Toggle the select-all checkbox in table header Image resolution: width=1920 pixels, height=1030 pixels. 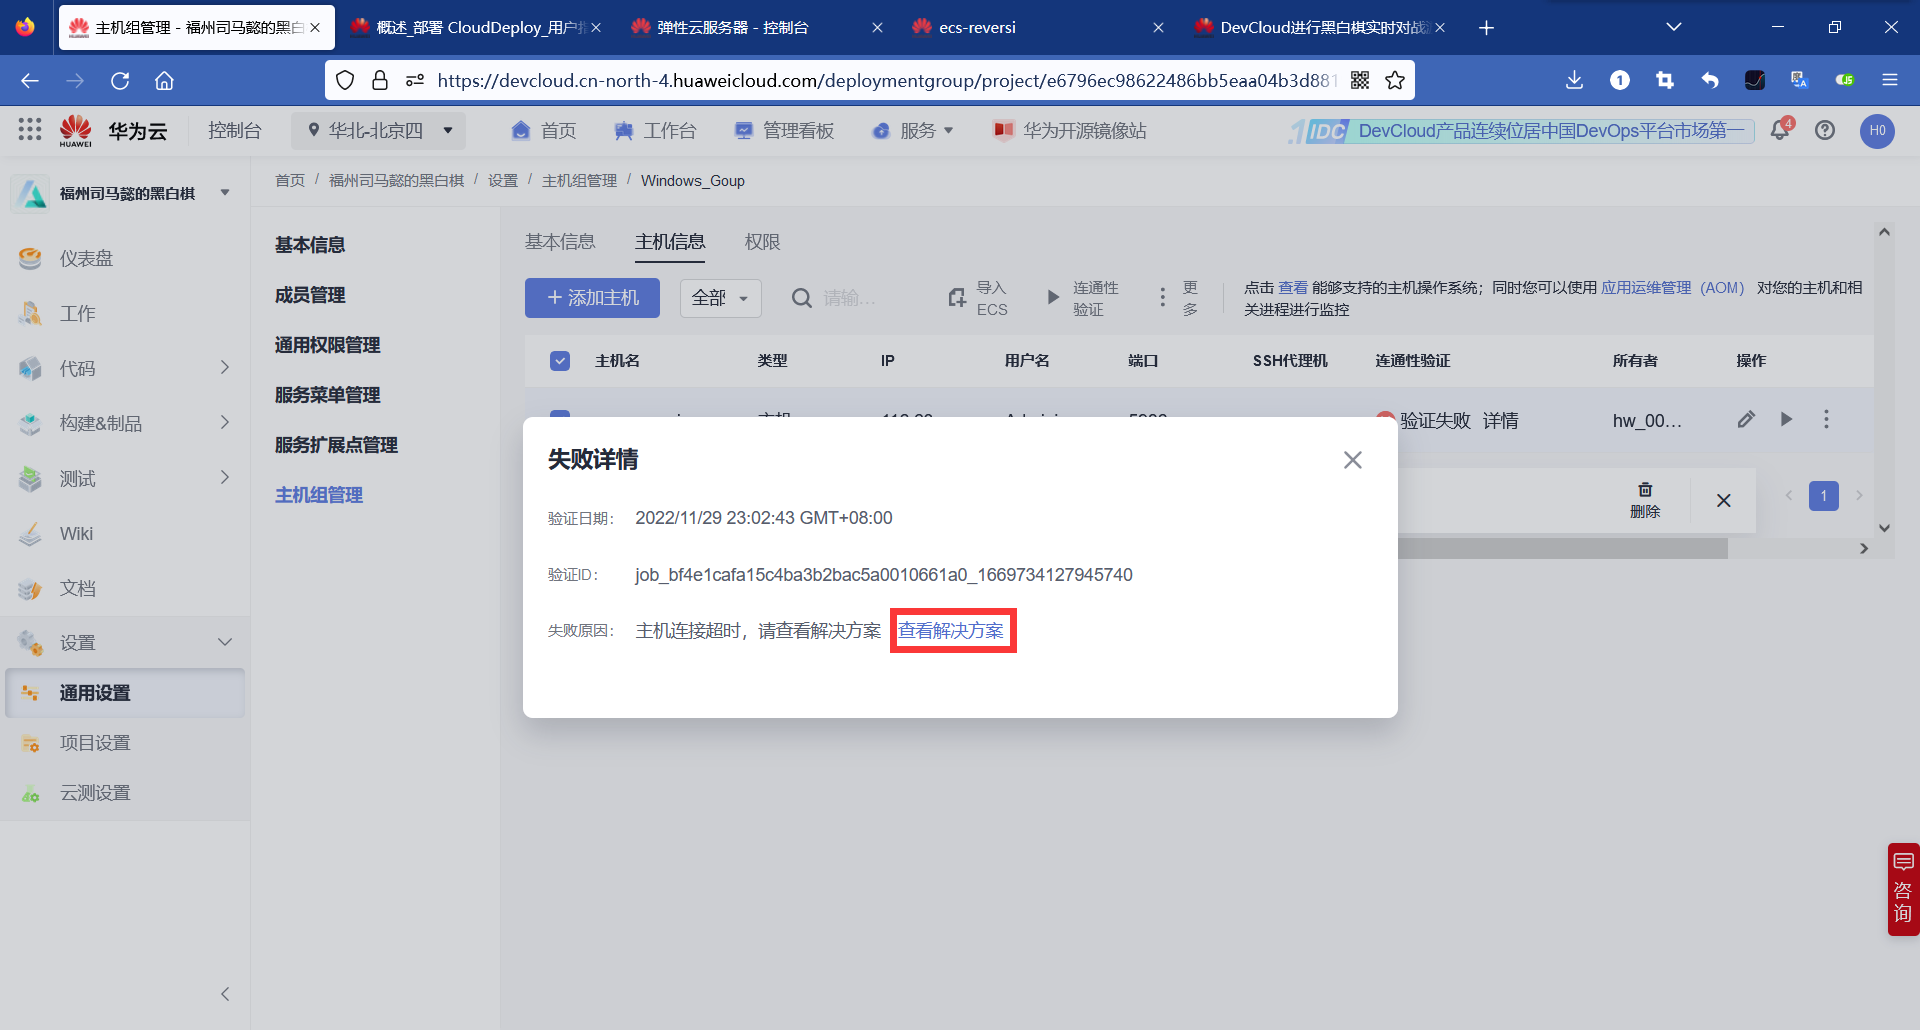click(560, 360)
